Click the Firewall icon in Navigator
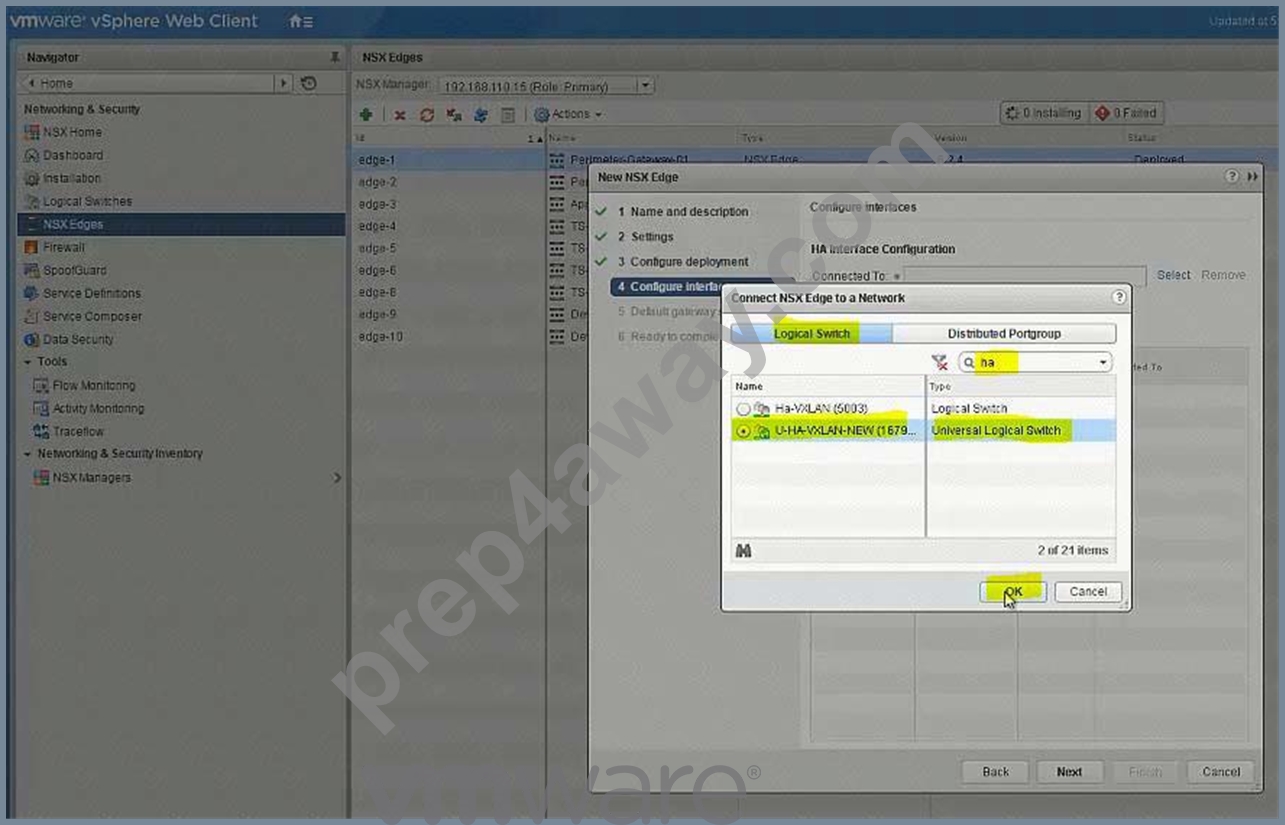 point(31,247)
